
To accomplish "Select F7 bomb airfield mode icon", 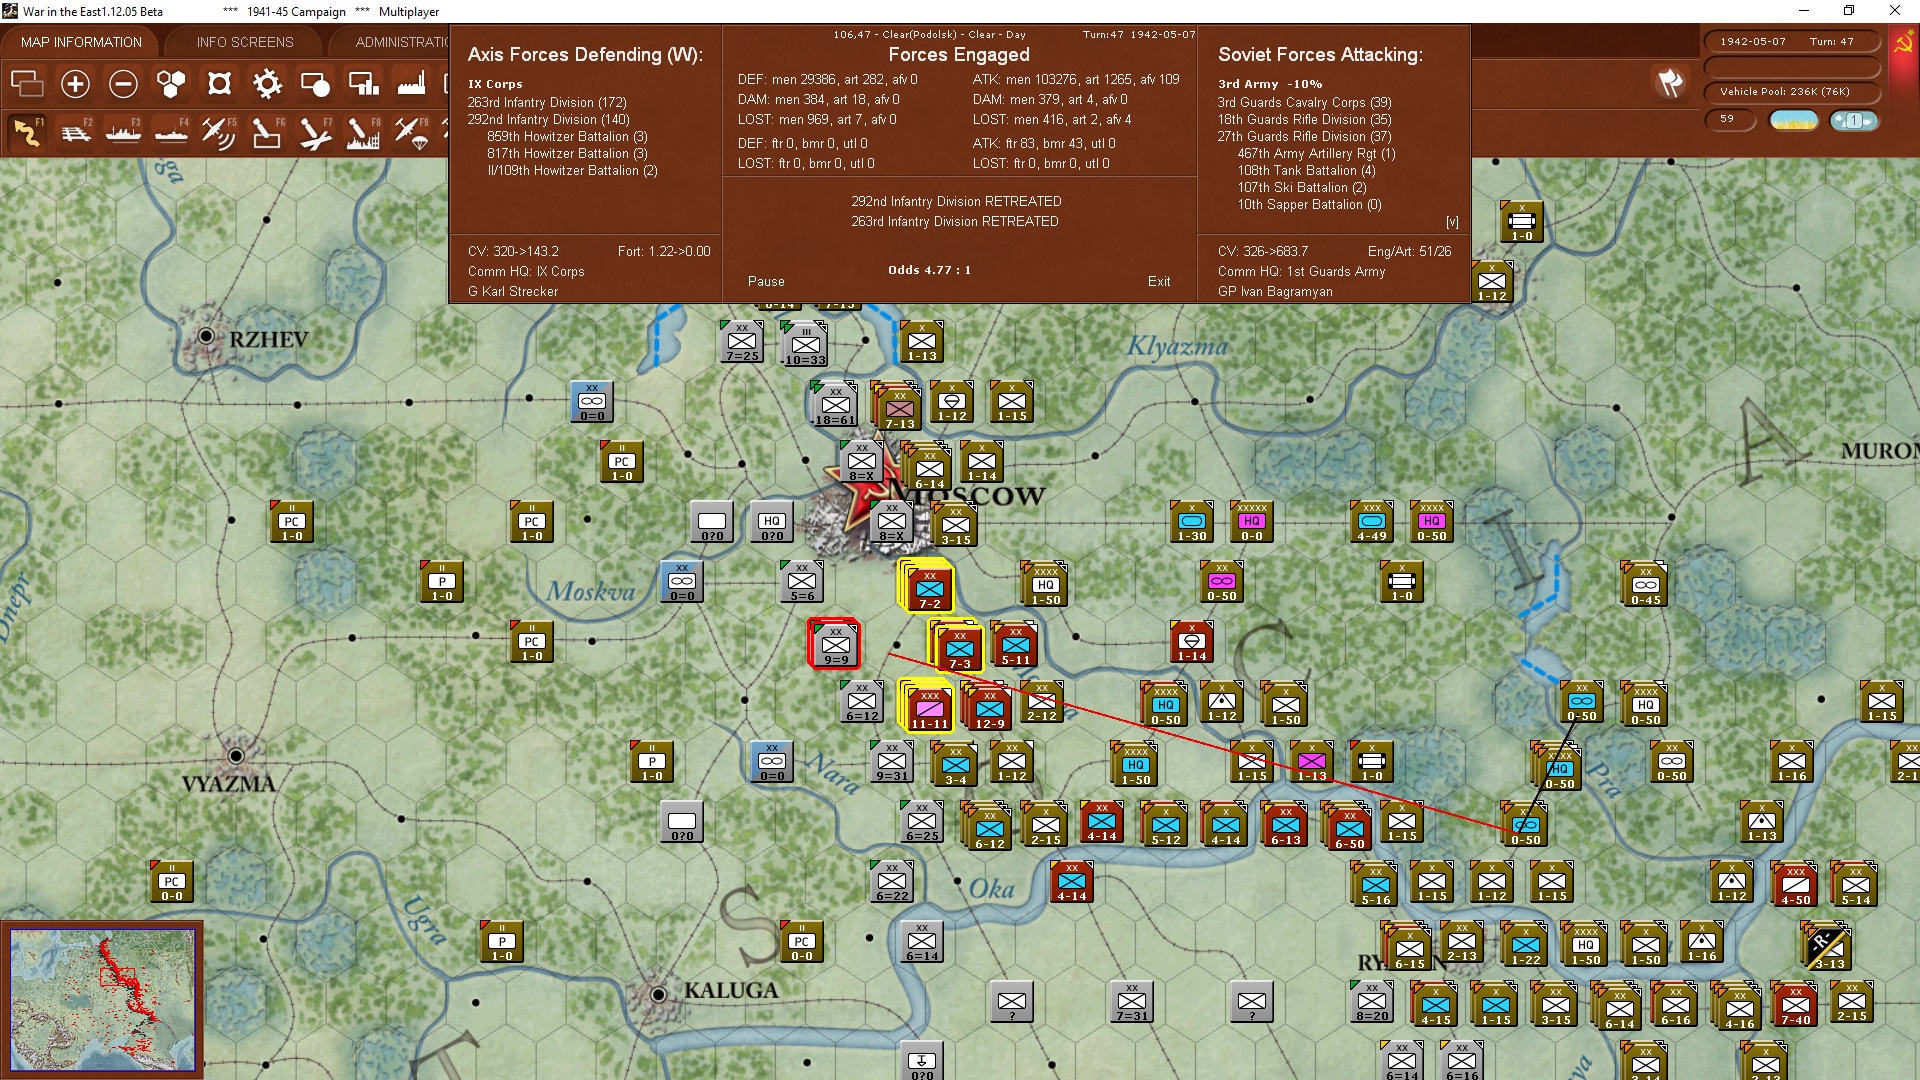I will 315,132.
